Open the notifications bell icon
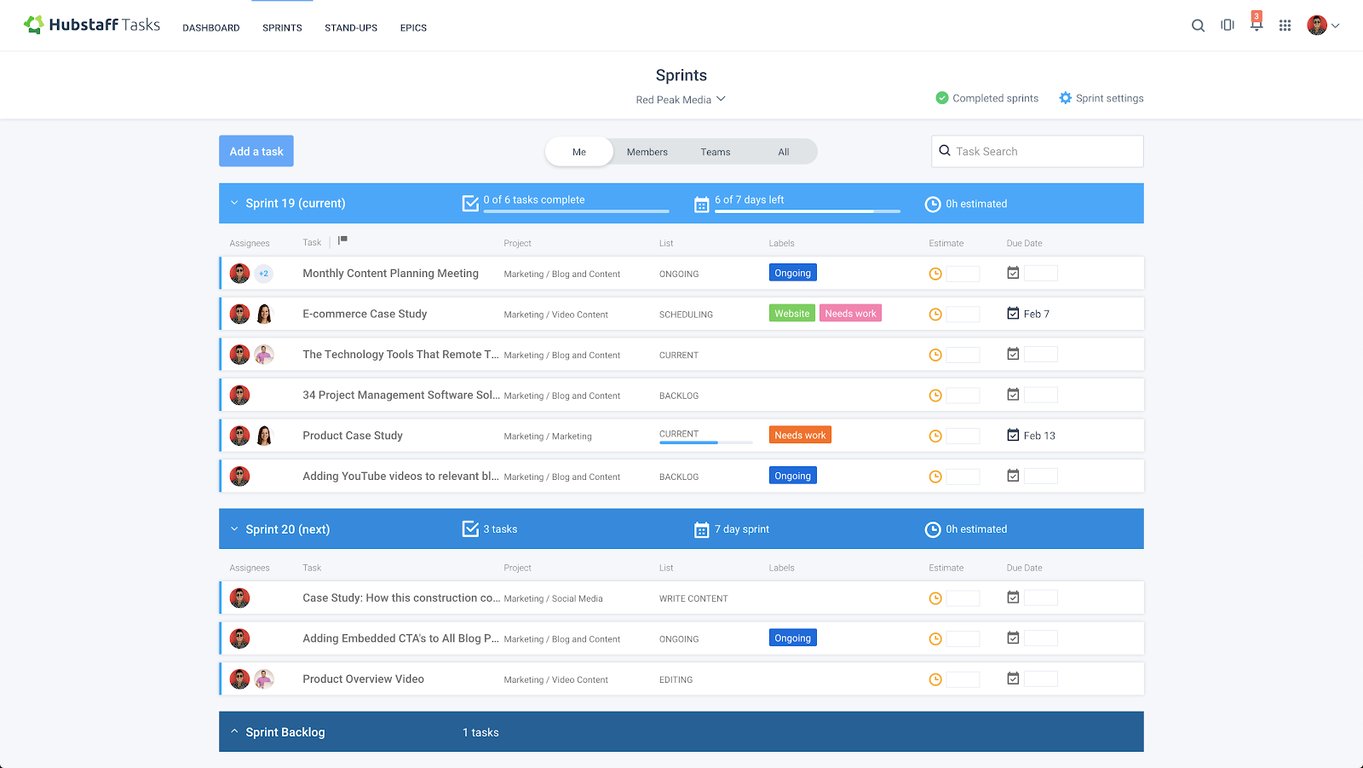Viewport: 1363px width, 768px height. pos(1256,24)
